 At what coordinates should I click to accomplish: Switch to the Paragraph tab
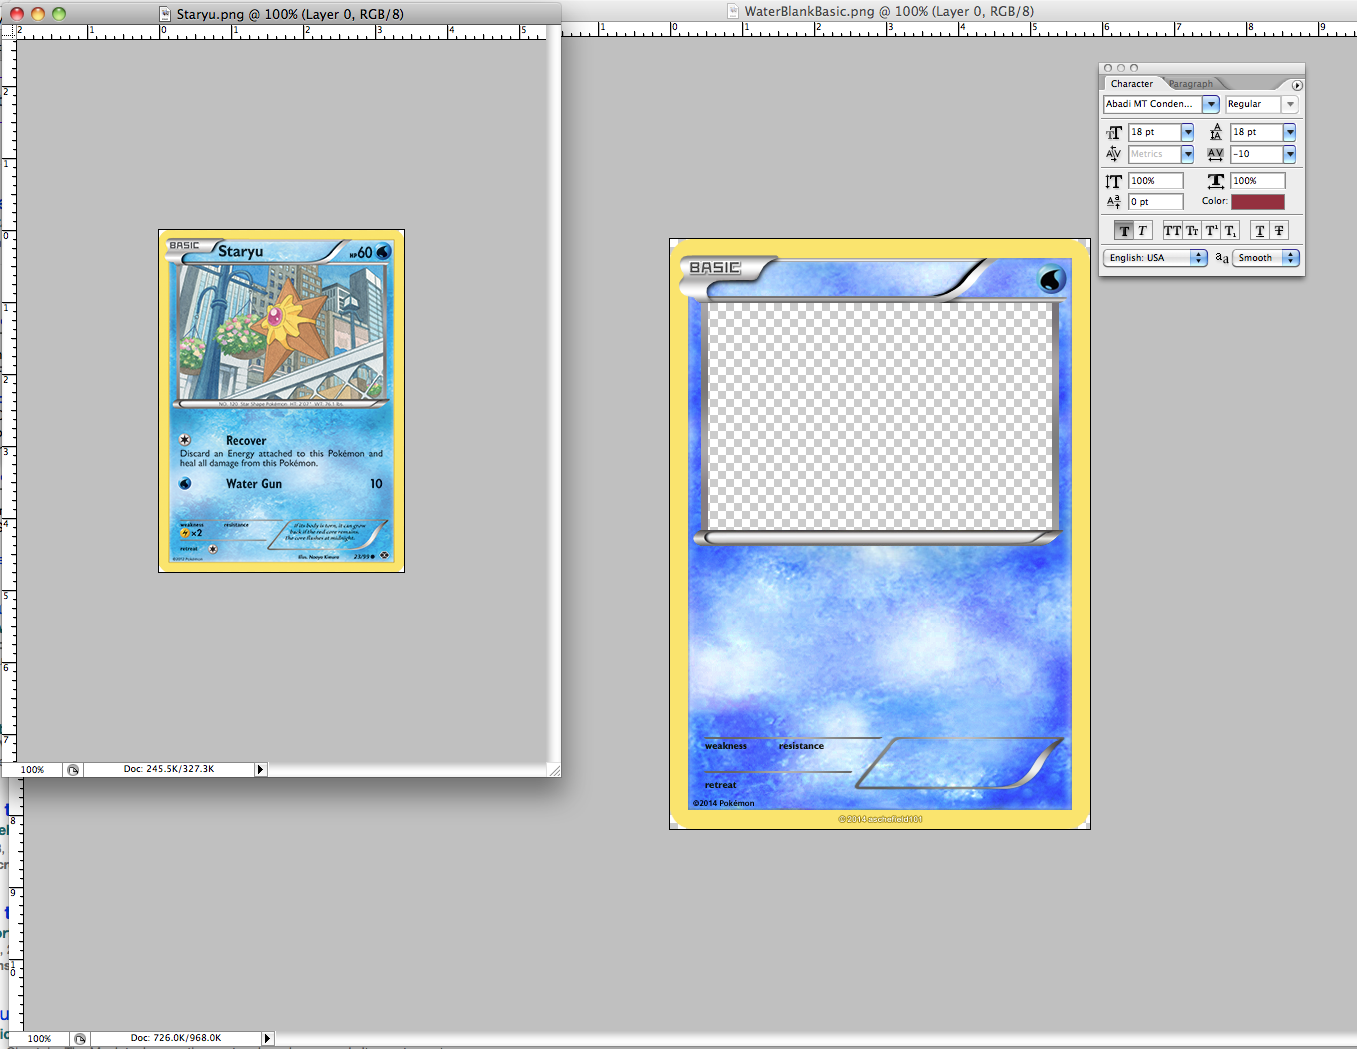coord(1190,84)
